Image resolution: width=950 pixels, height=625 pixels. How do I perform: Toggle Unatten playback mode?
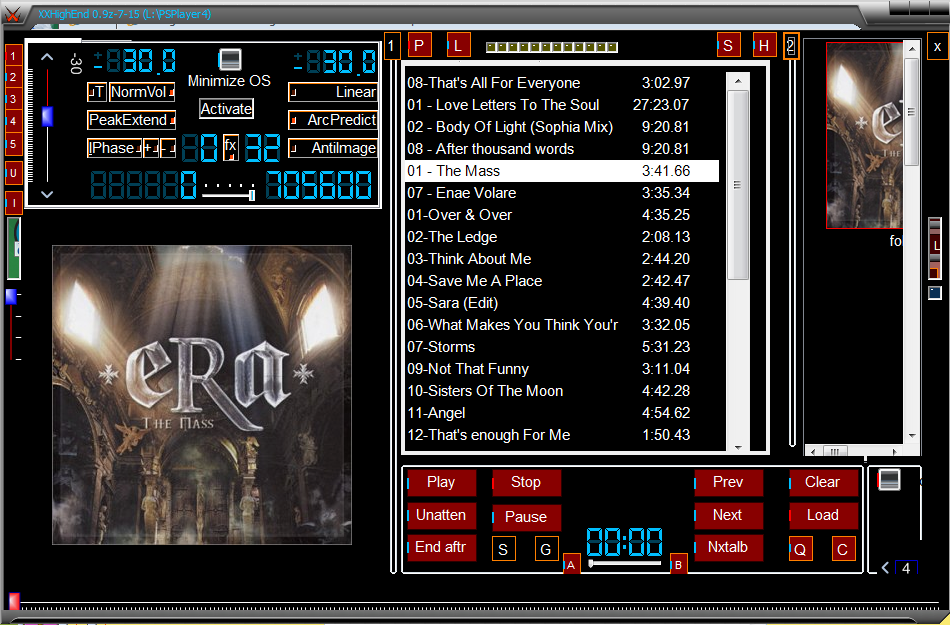pos(442,515)
